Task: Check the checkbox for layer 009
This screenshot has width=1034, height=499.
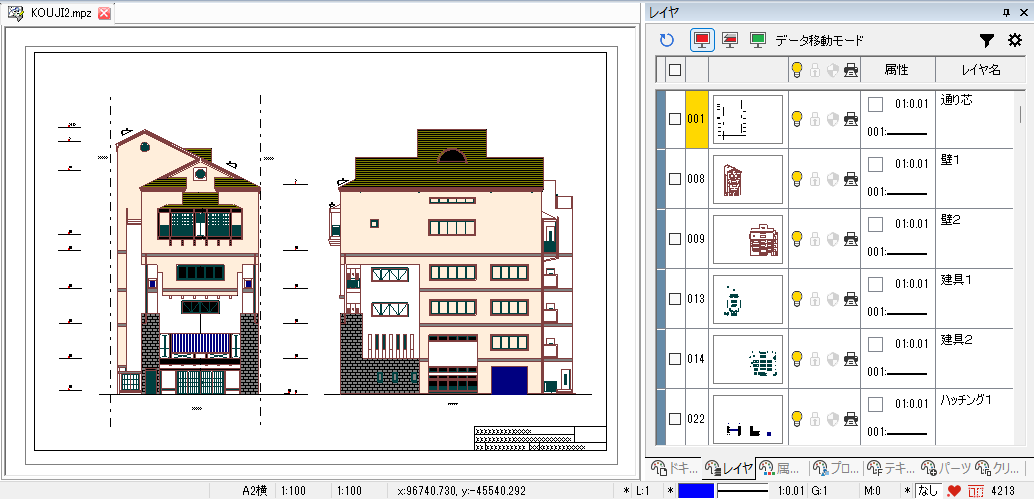Action: pos(675,239)
